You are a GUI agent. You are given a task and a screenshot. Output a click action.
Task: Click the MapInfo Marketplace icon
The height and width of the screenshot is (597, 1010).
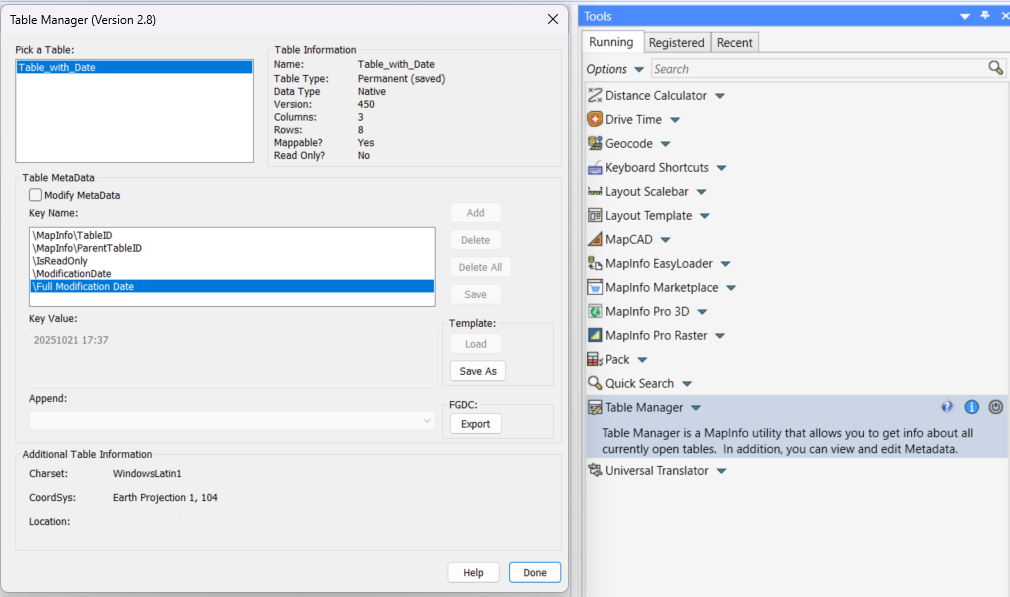(595, 287)
